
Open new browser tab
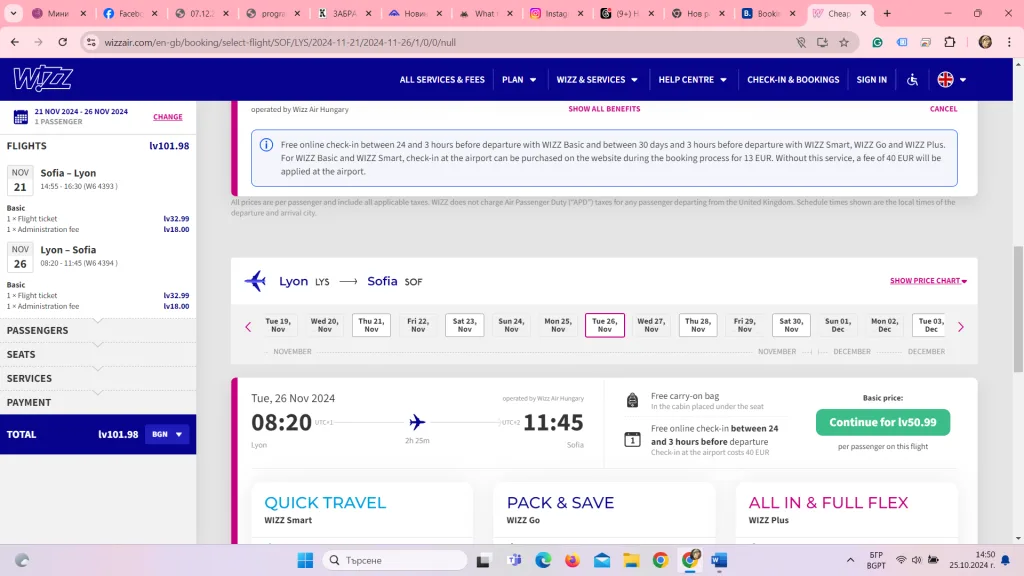click(x=887, y=13)
